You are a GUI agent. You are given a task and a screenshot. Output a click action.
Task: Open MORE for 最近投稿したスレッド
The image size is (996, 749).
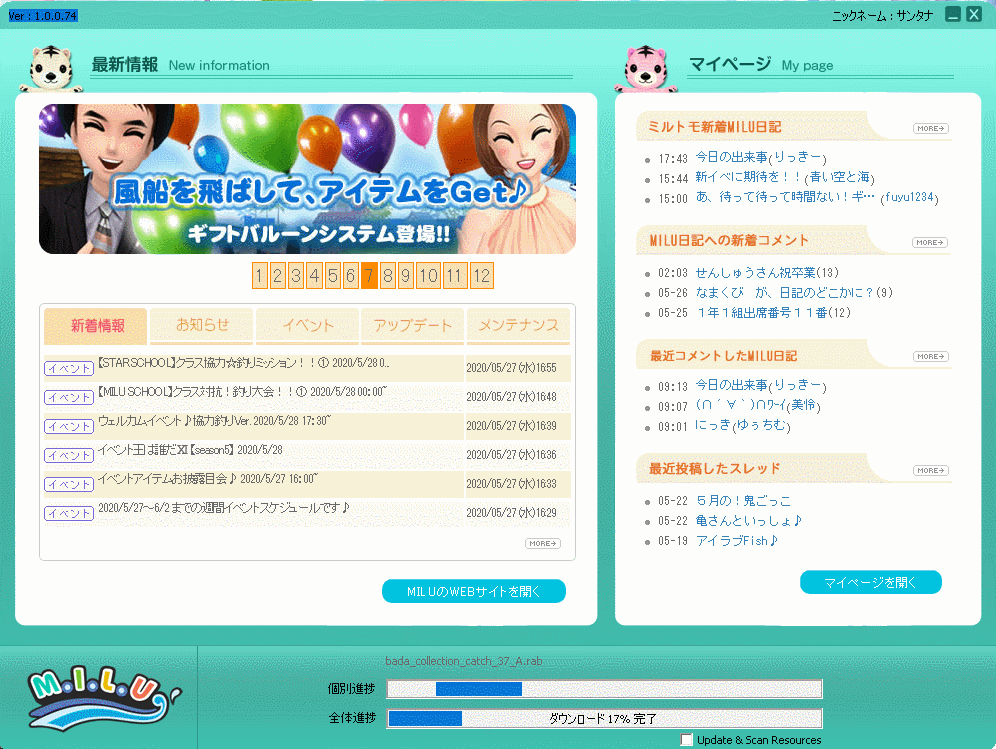click(x=930, y=470)
